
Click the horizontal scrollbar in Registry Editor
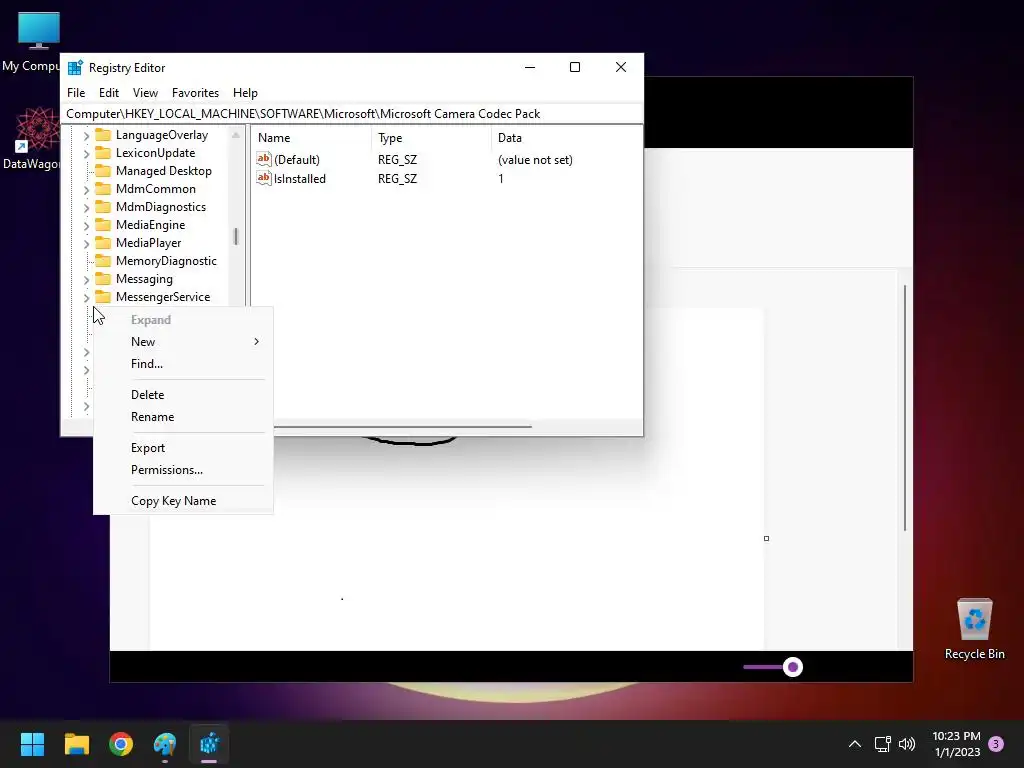coord(403,426)
